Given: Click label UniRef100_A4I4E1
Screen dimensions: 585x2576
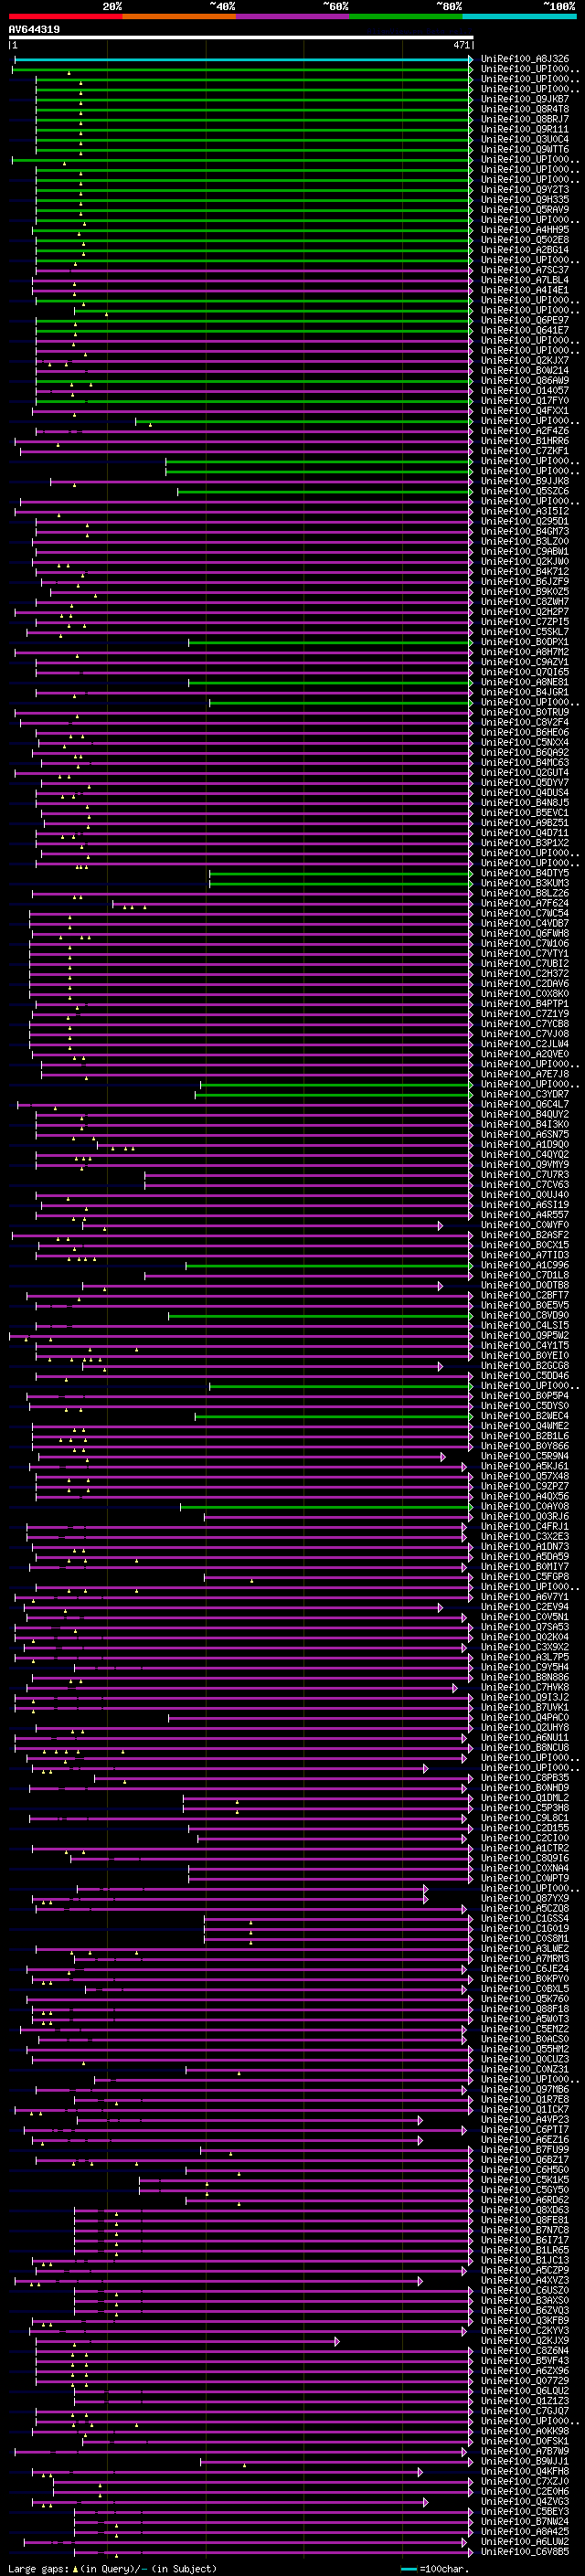Looking at the screenshot, I should 524,290.
